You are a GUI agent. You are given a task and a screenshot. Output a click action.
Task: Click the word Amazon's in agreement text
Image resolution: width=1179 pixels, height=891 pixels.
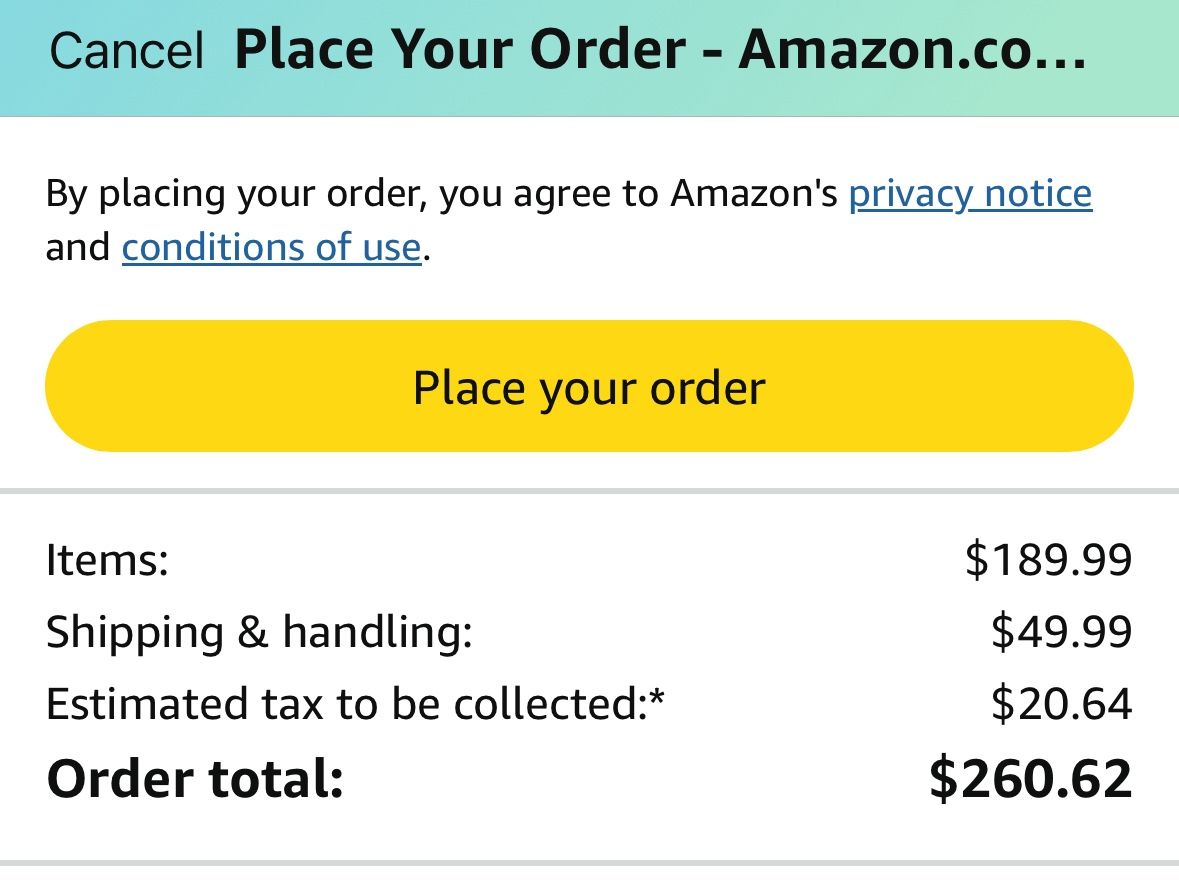pyautogui.click(x=754, y=193)
